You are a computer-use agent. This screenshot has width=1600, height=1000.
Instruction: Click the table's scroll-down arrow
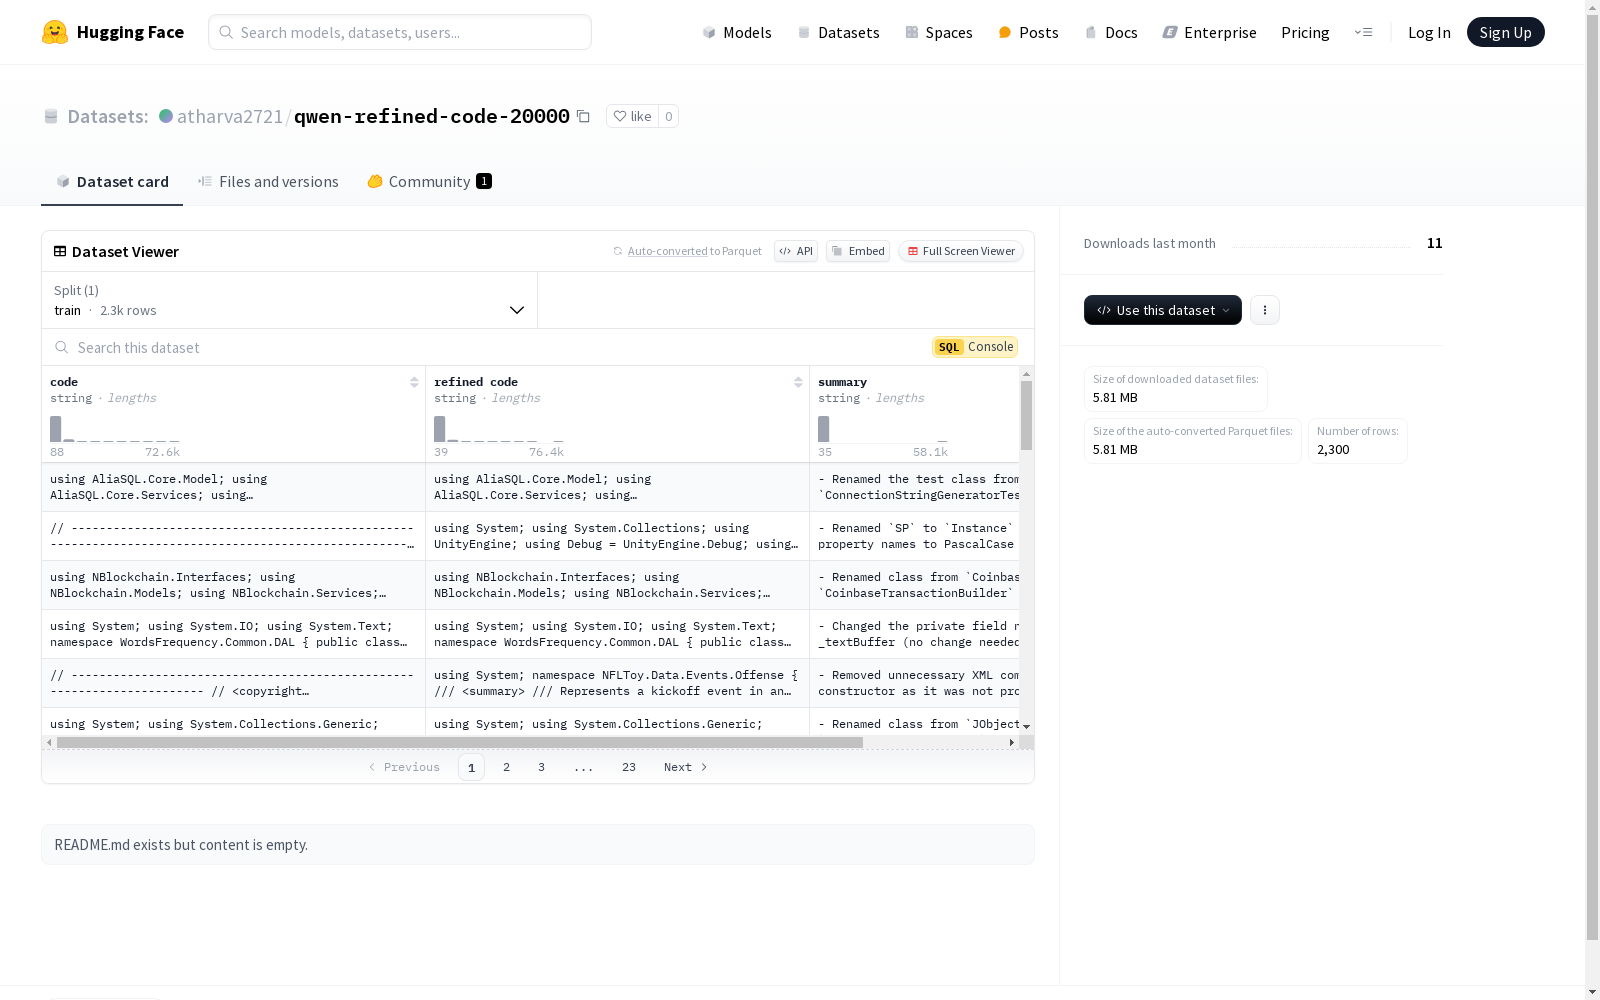pyautogui.click(x=1026, y=727)
